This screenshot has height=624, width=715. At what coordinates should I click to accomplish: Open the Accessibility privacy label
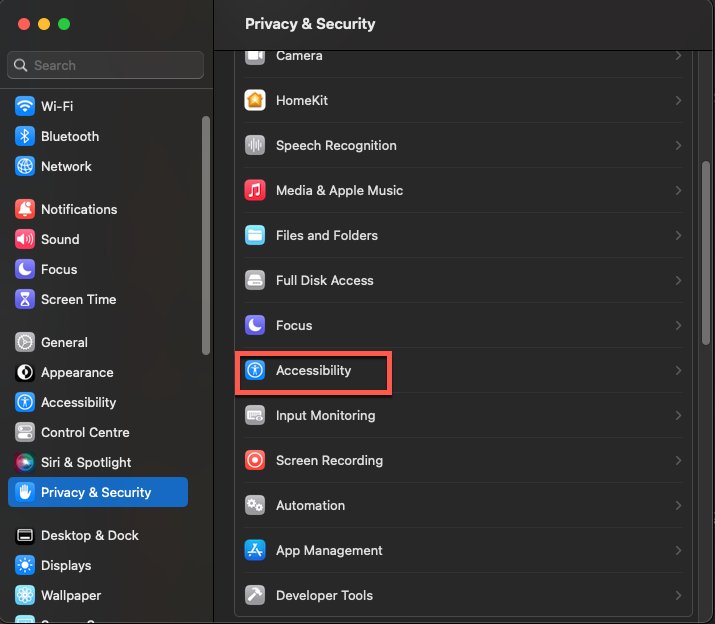click(x=313, y=370)
